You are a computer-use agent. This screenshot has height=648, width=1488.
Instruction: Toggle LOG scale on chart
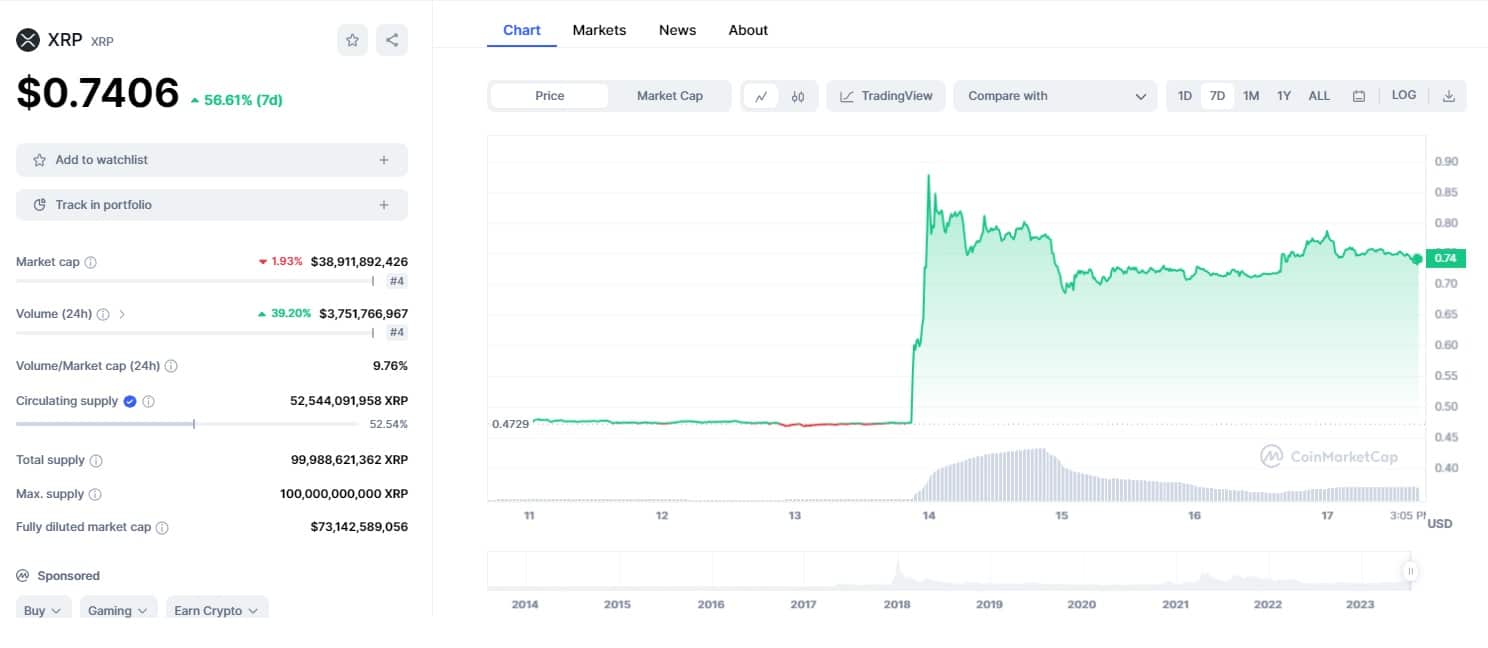(x=1404, y=95)
